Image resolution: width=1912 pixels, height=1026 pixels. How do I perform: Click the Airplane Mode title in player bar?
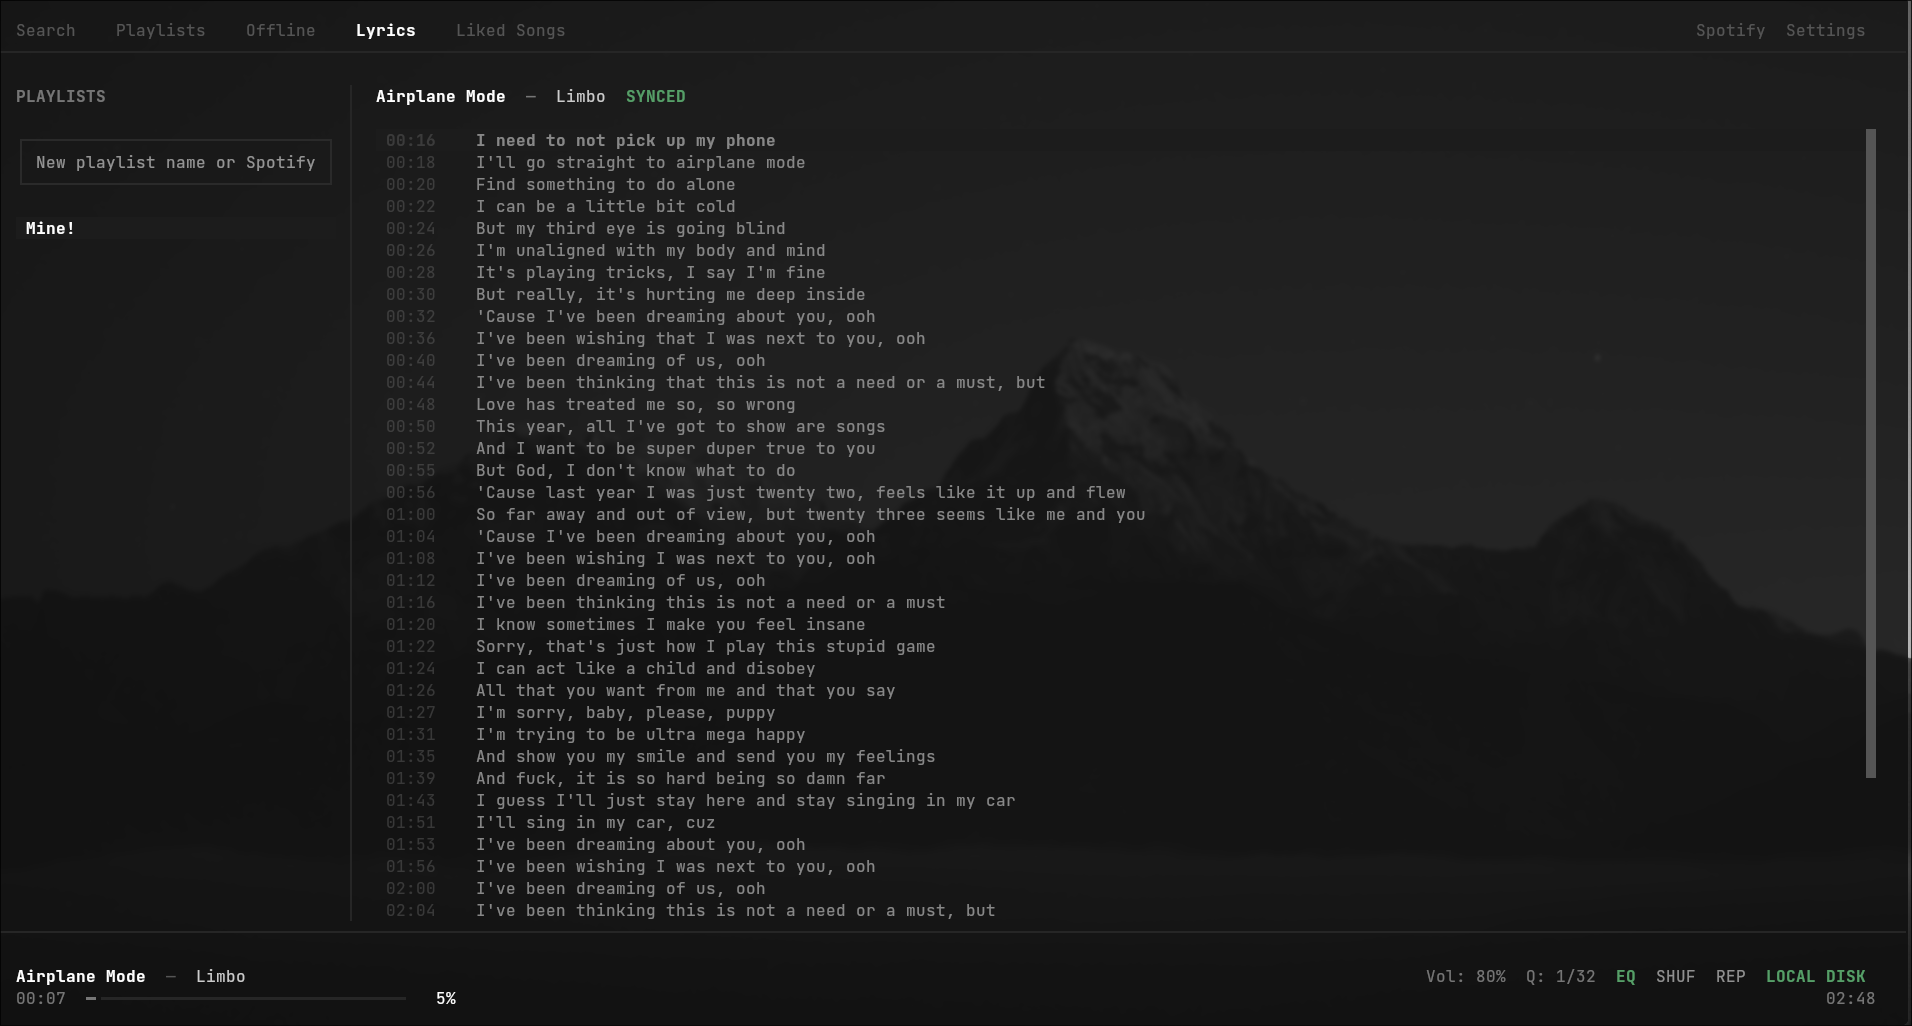81,977
